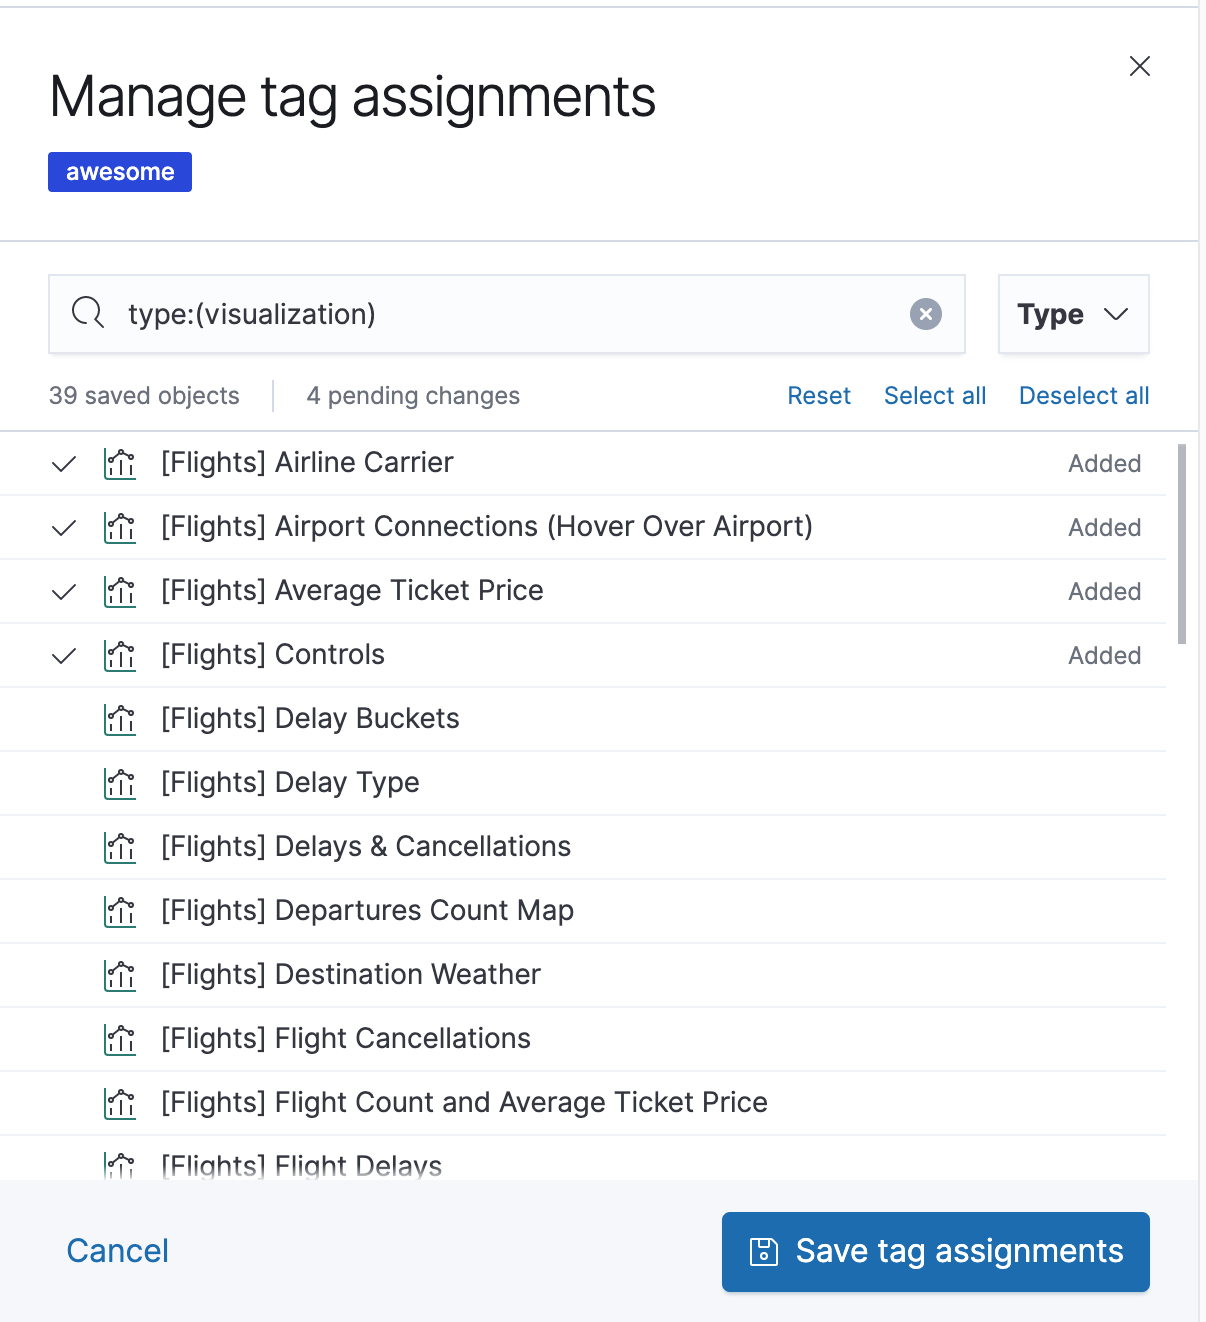Screen dimensions: 1206x1322
Task: Click the visualization icon for [Flights] Controls
Action: click(120, 656)
